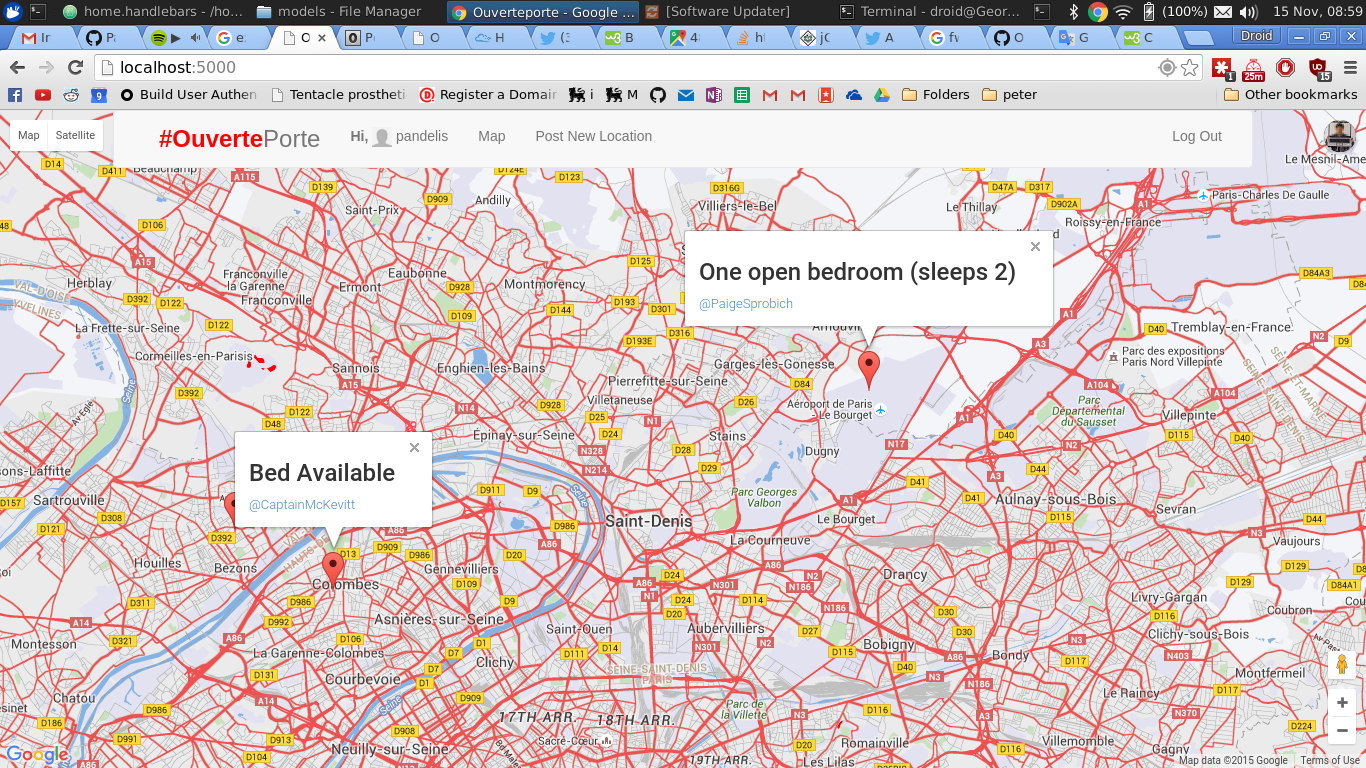Open the Droid profile switcher
Image resolution: width=1366 pixels, height=768 pixels.
click(x=1257, y=36)
